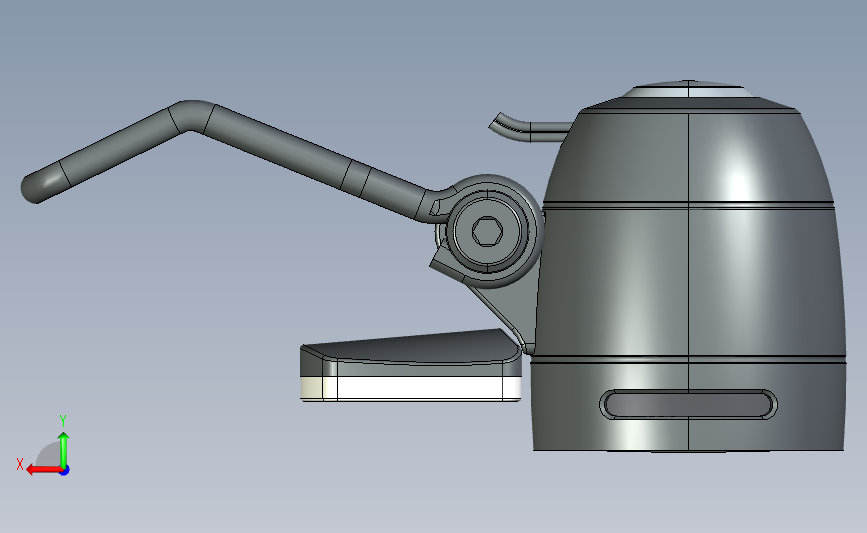867x533 pixels.
Task: Select the dark clamp foot above the white pad
Action: click(410, 353)
